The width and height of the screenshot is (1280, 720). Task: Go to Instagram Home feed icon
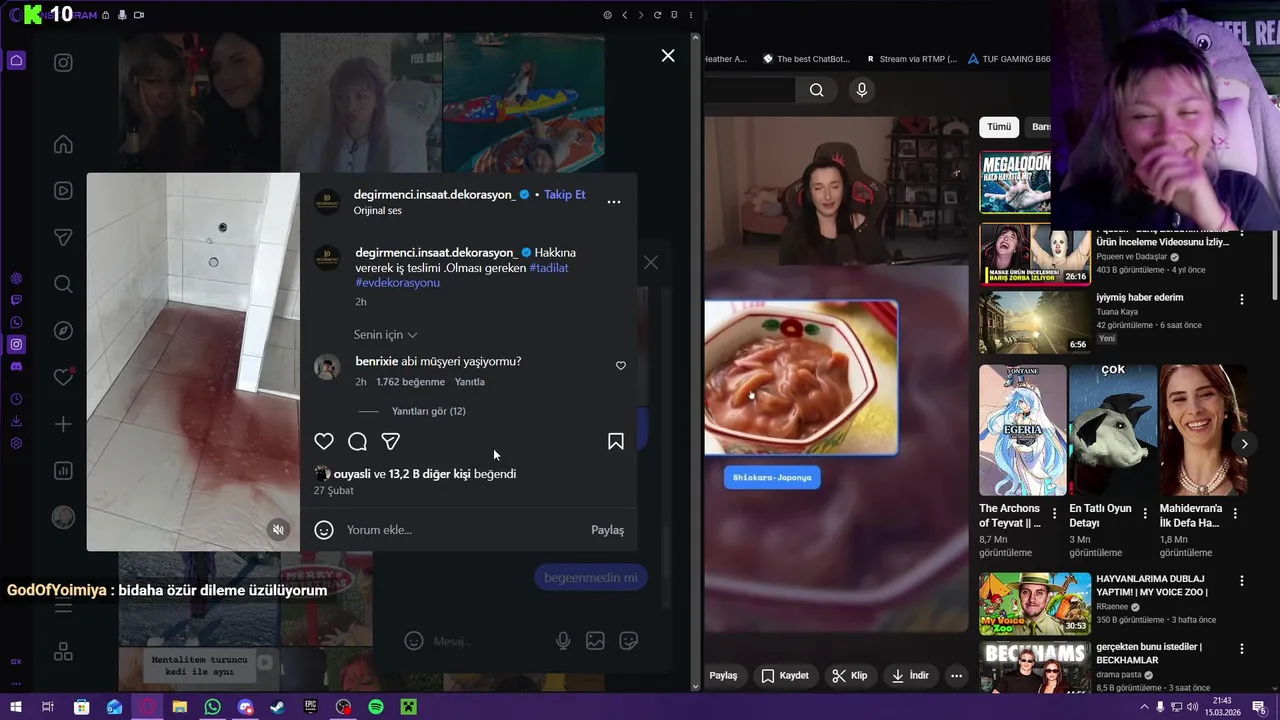[63, 144]
